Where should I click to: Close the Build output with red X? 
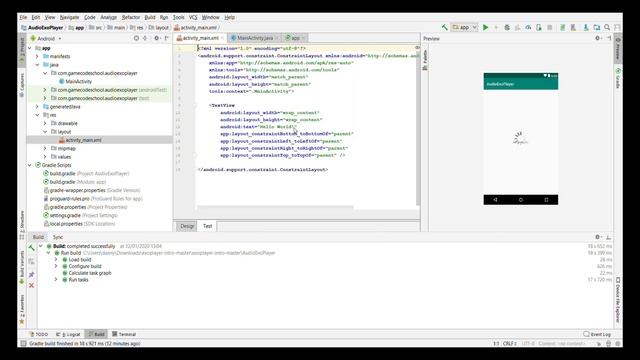tap(31, 285)
